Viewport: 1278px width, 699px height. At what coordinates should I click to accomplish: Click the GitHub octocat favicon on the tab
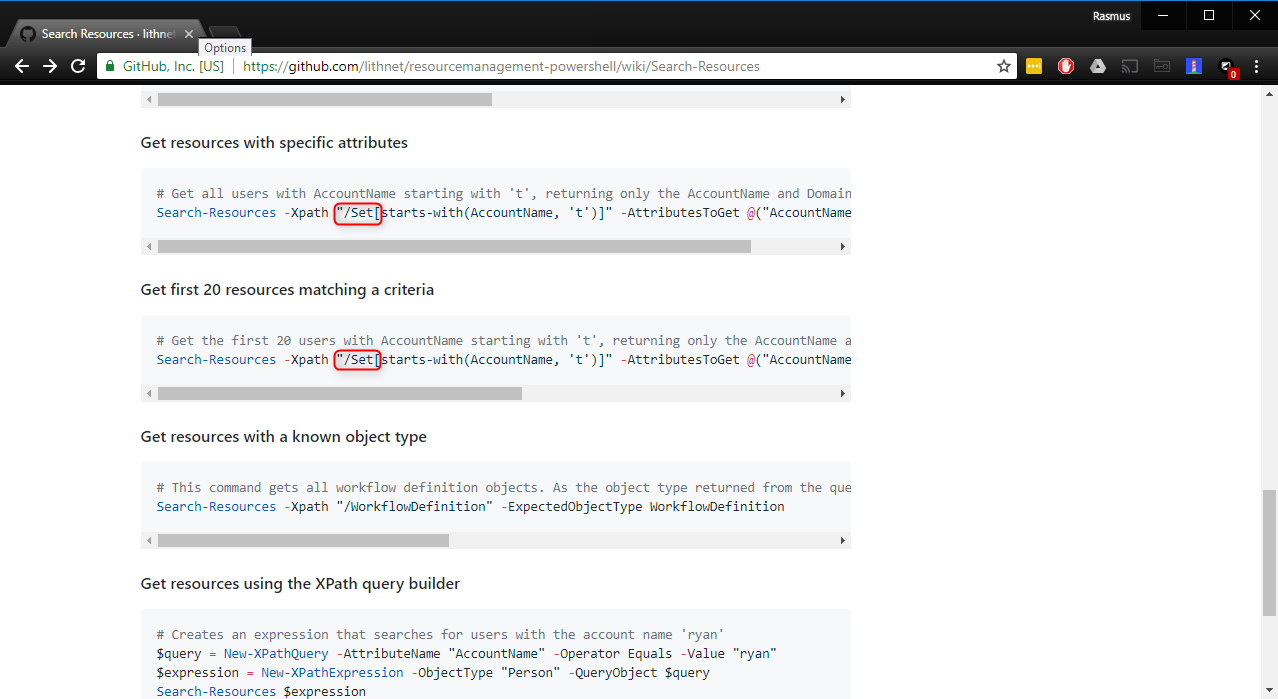pyautogui.click(x=28, y=32)
